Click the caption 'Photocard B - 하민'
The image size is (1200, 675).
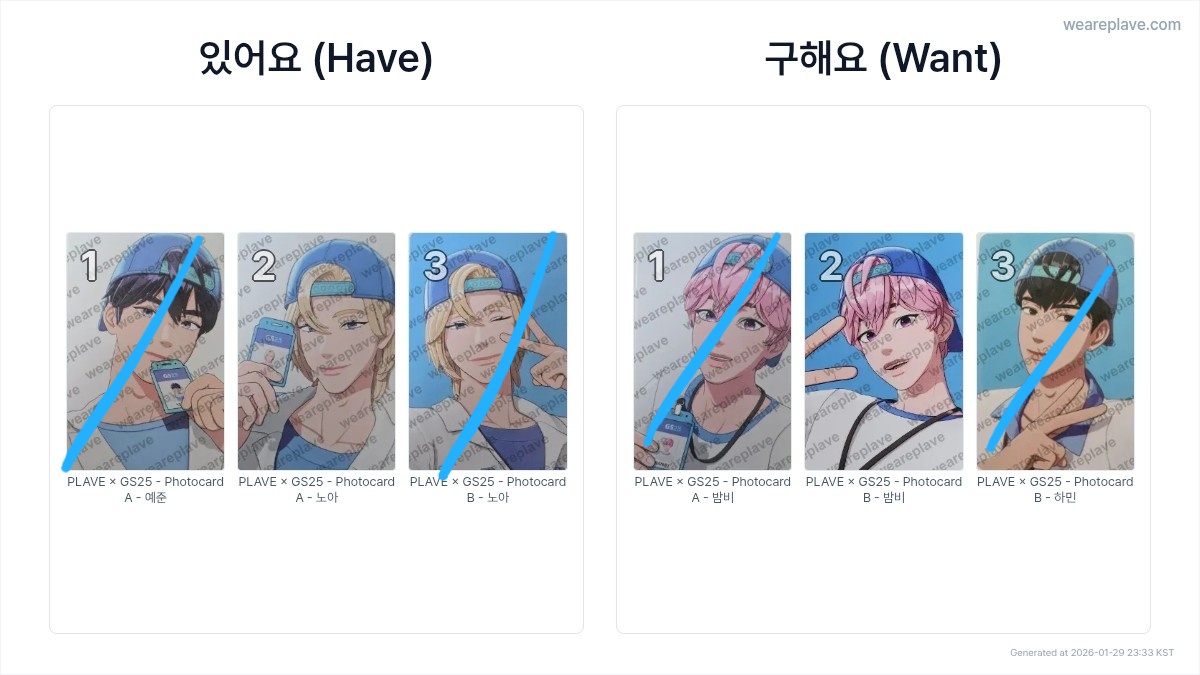click(x=1055, y=490)
